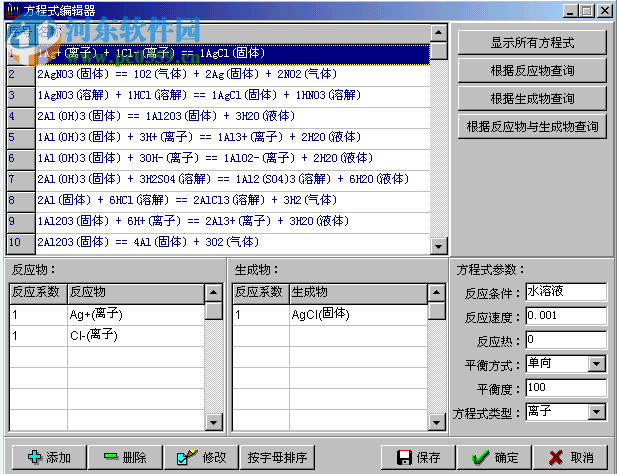
Task: Click the red X icon on 取消 button
Action: pos(556,457)
